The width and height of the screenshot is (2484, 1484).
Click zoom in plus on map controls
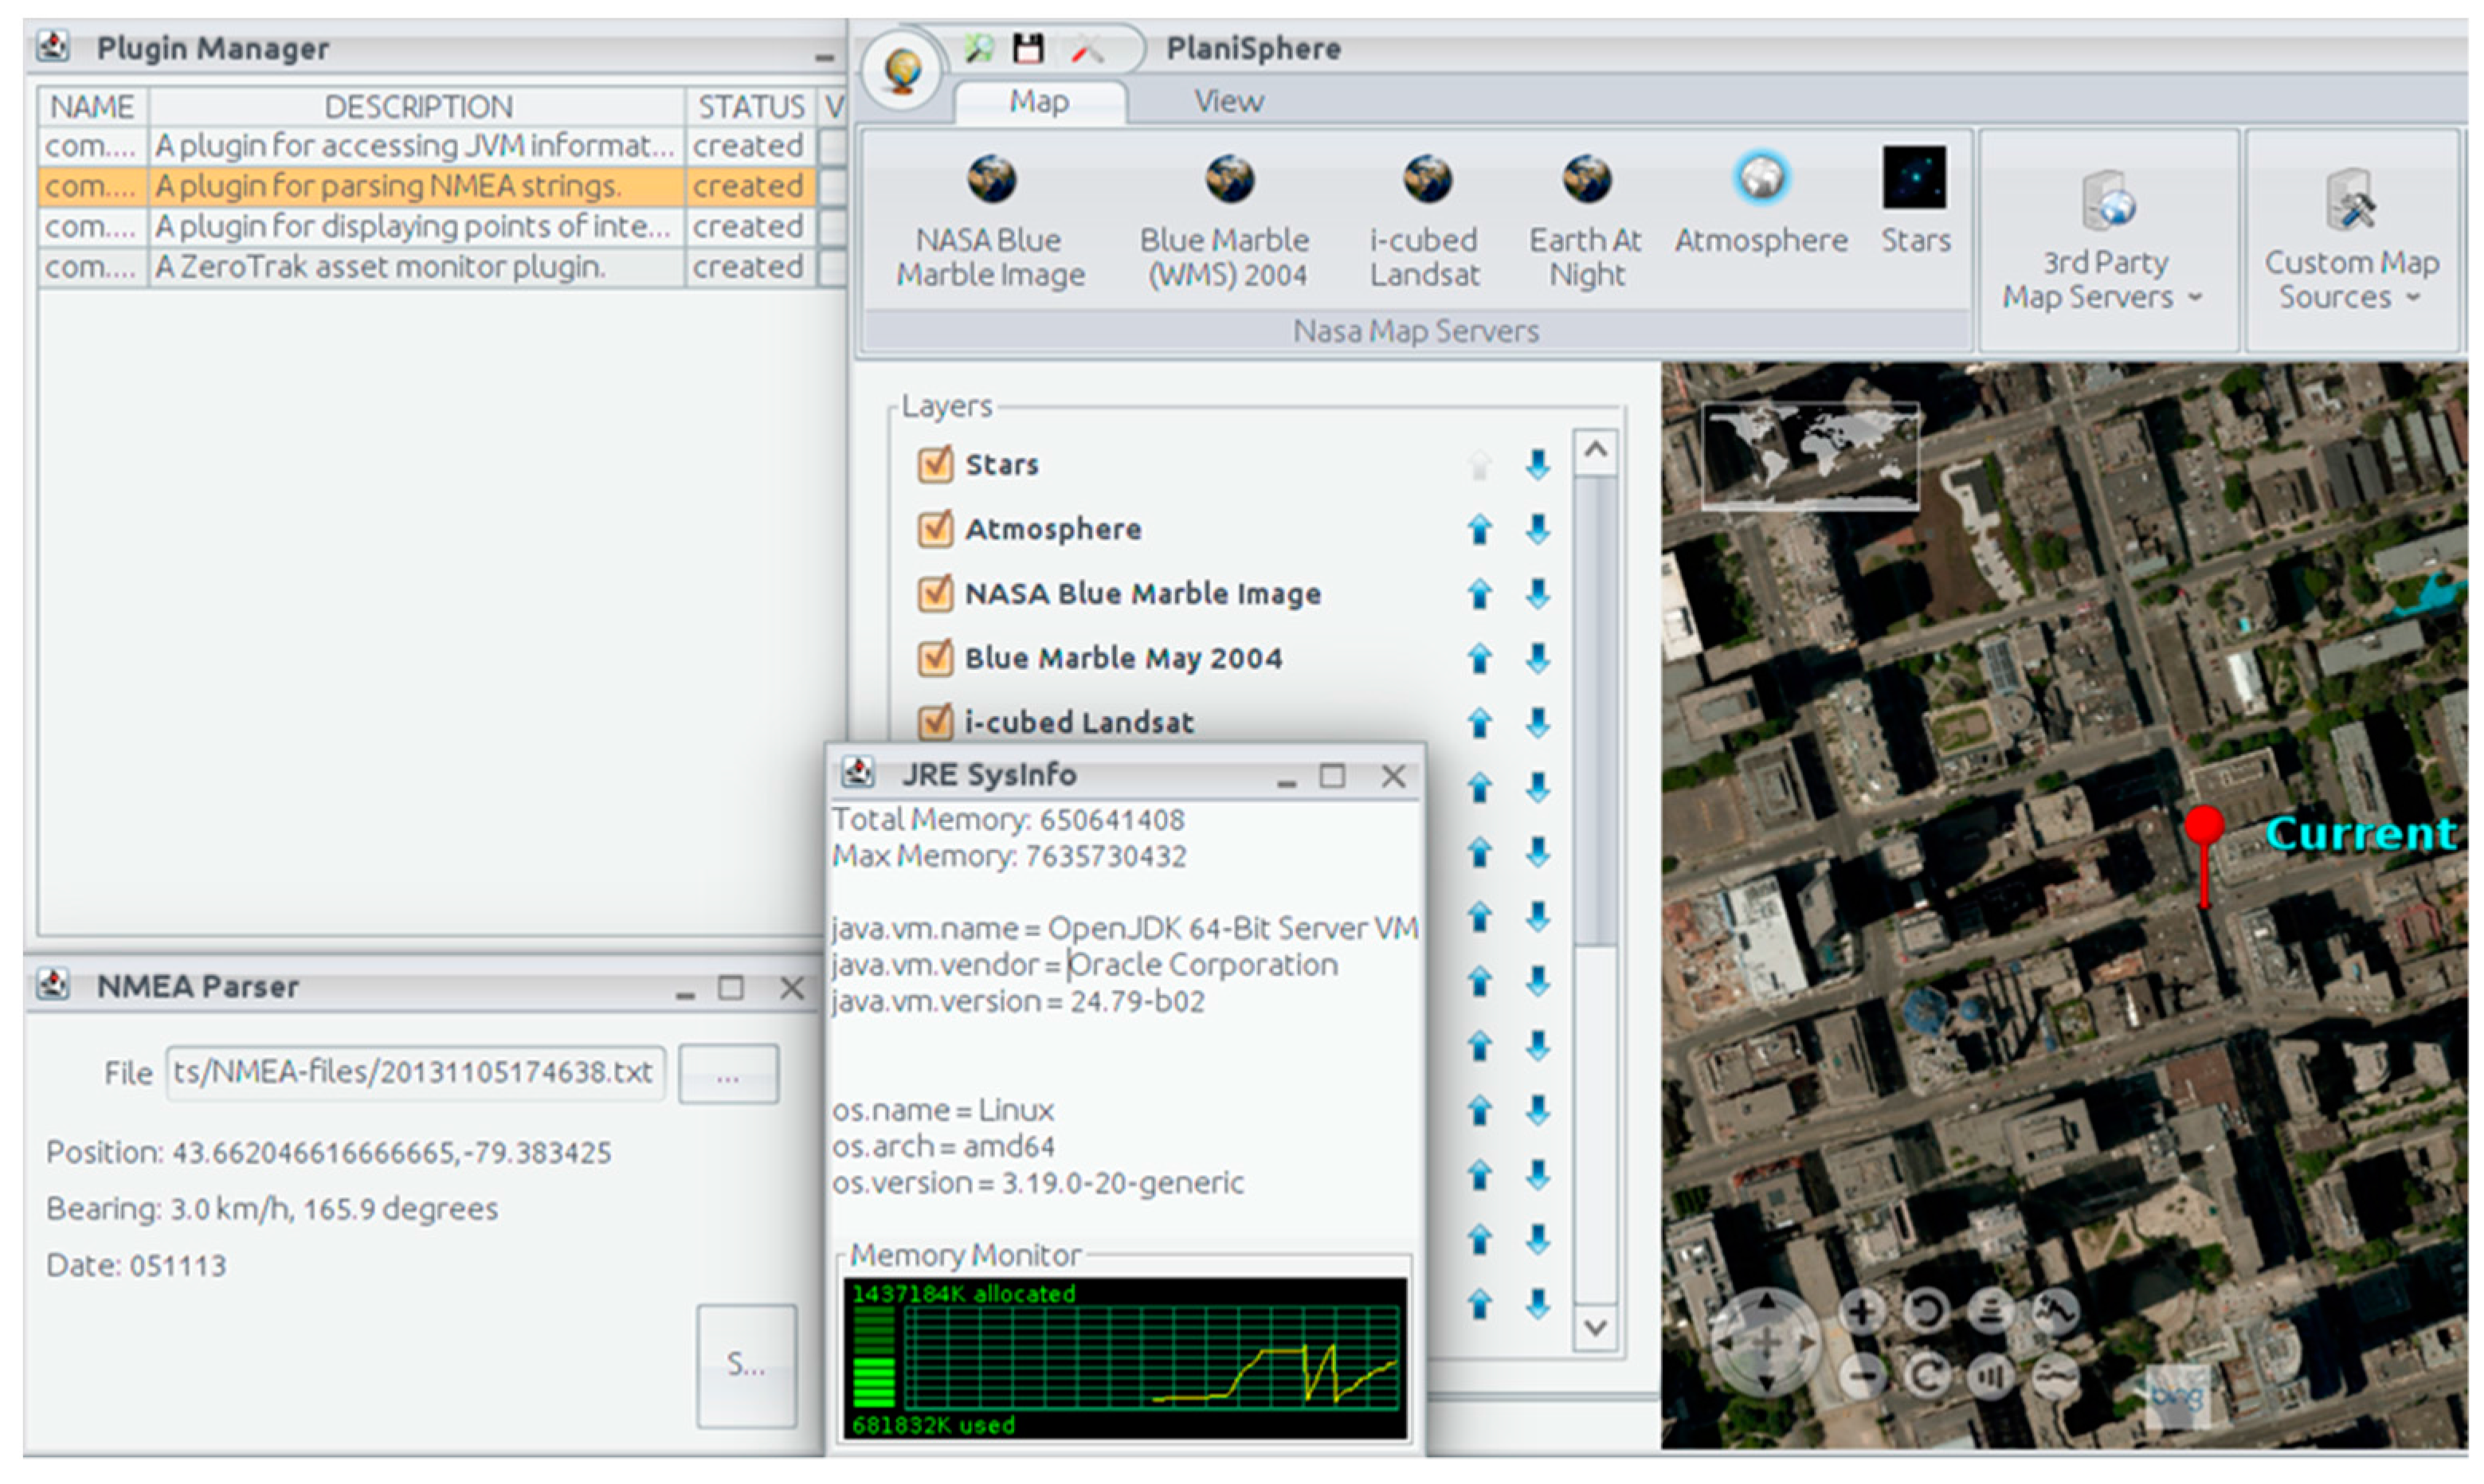click(1862, 1311)
